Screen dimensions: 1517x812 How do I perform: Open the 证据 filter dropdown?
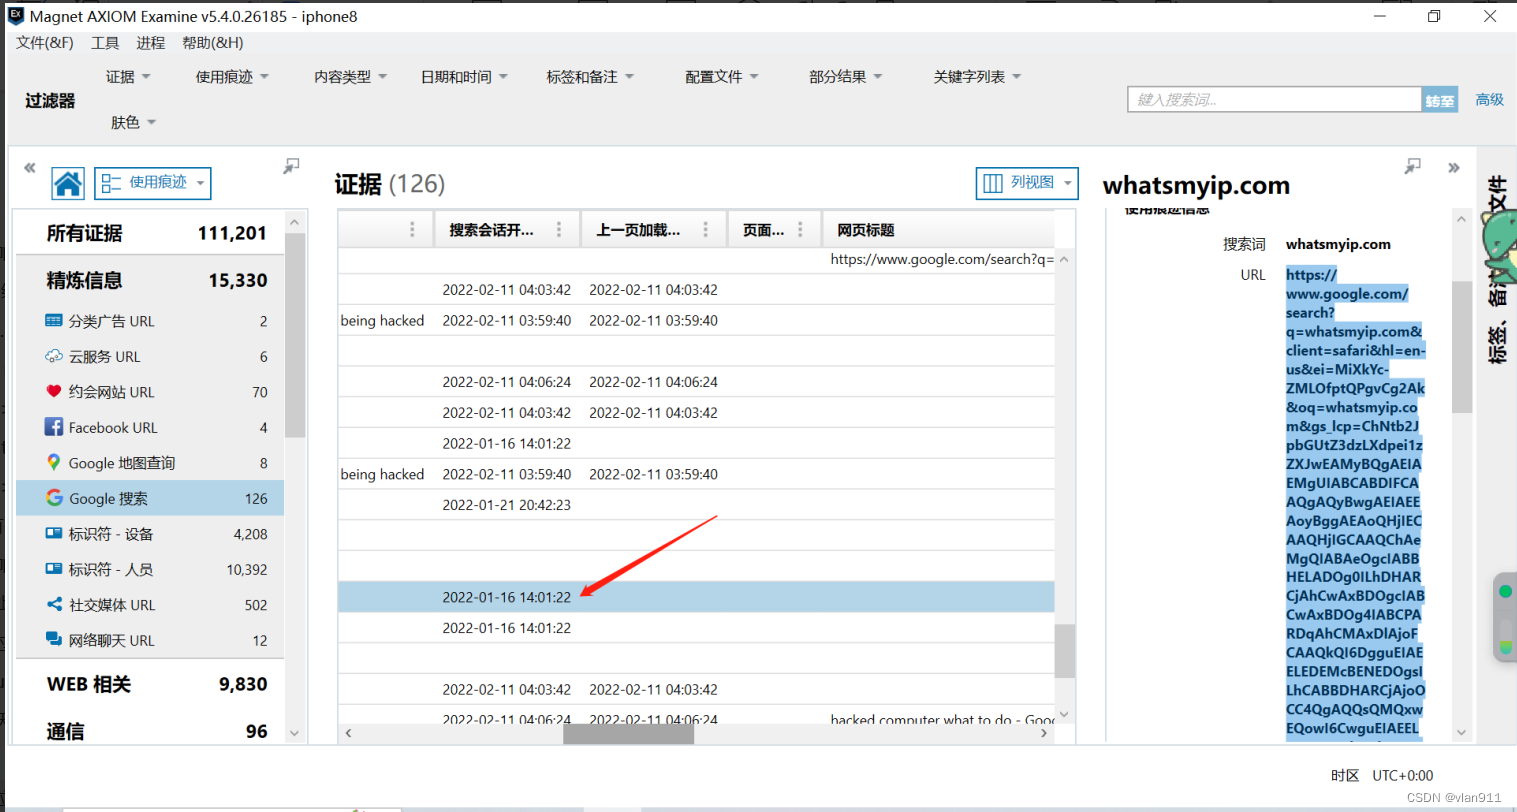[128, 77]
